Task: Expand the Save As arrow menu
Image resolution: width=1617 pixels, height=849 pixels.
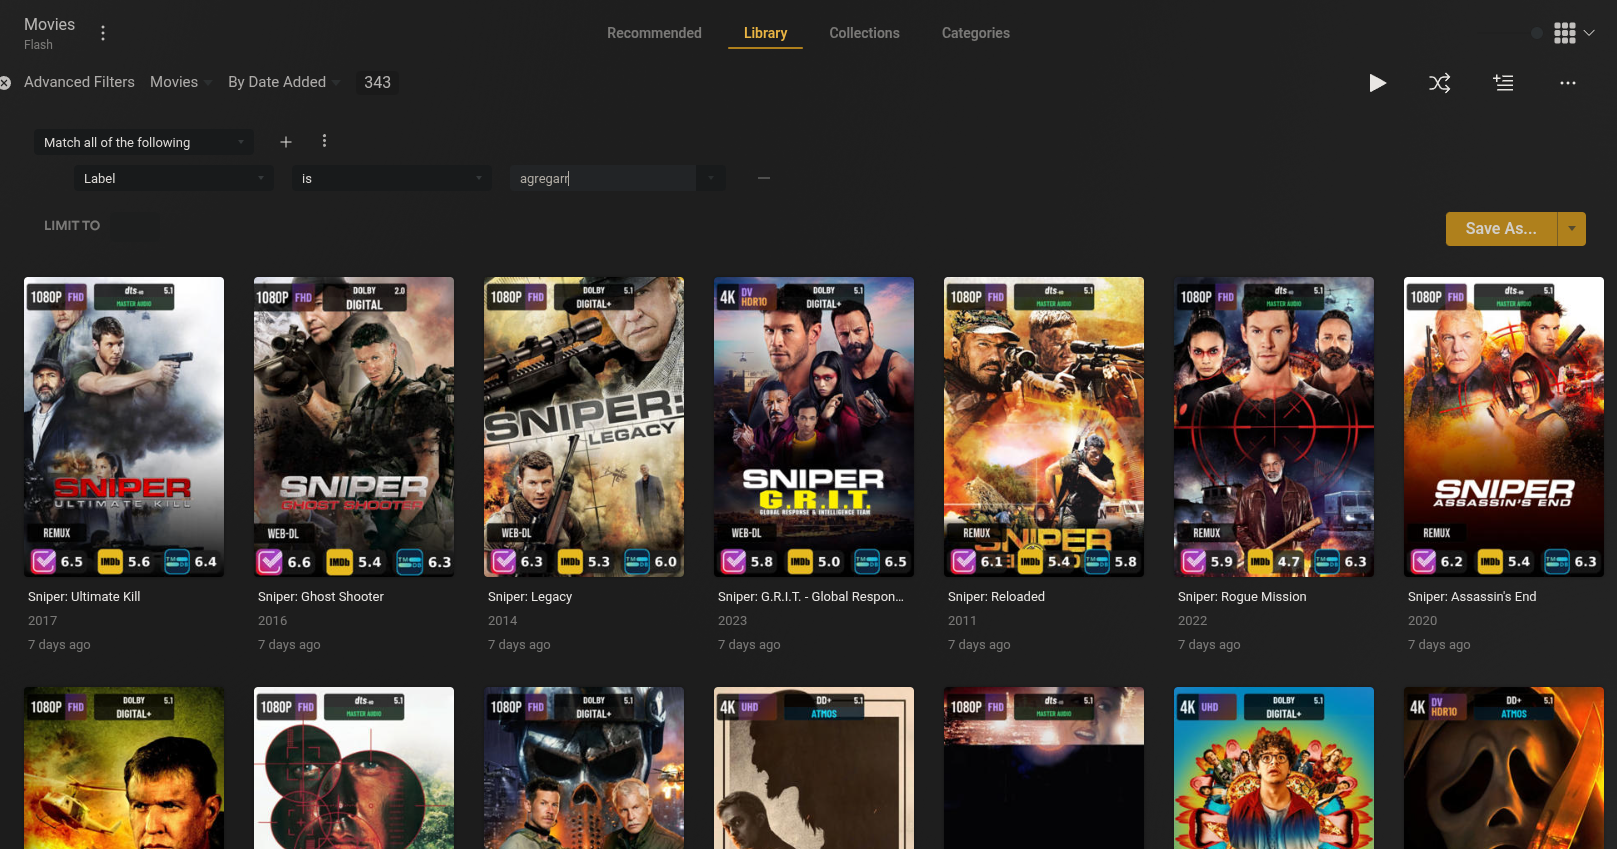Action: click(1572, 229)
